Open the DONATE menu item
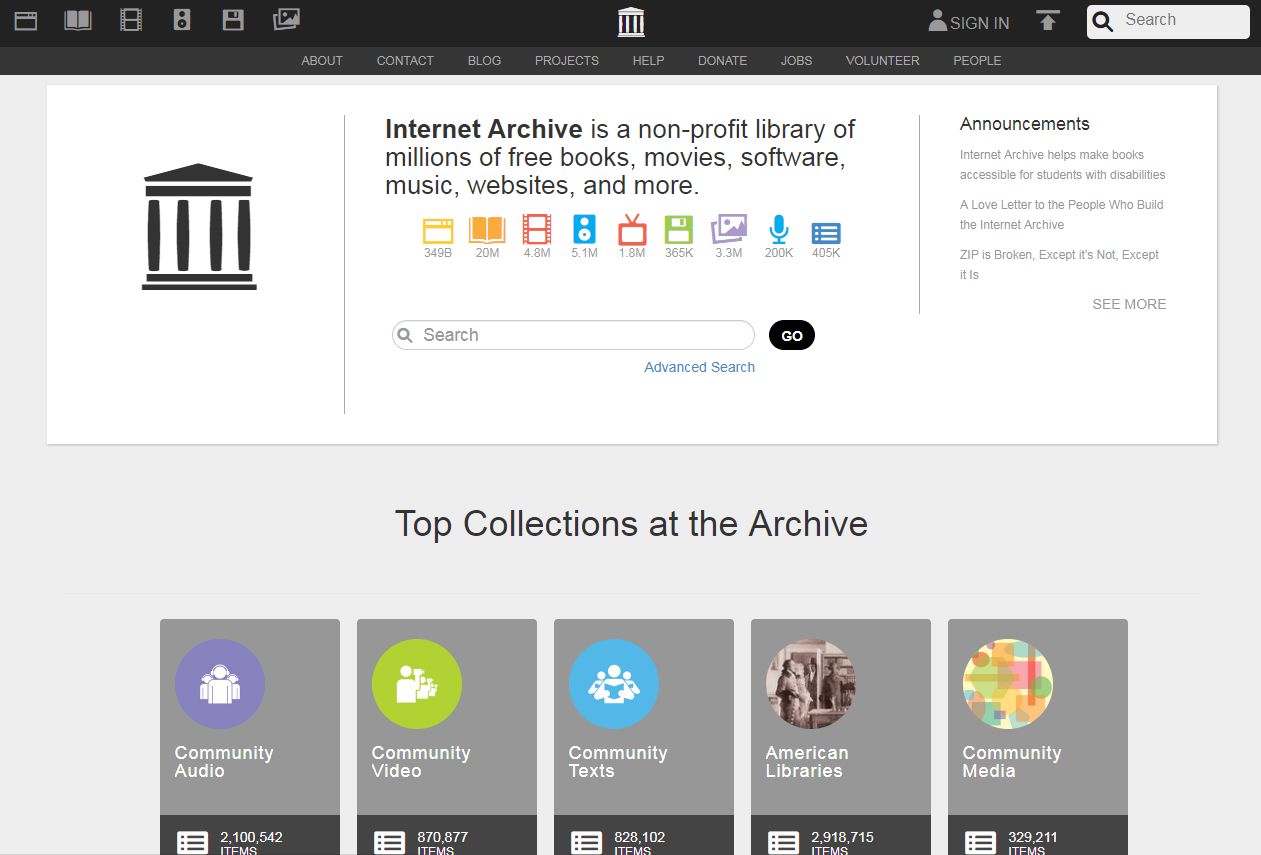Screen dimensions: 1261x855 pos(722,61)
